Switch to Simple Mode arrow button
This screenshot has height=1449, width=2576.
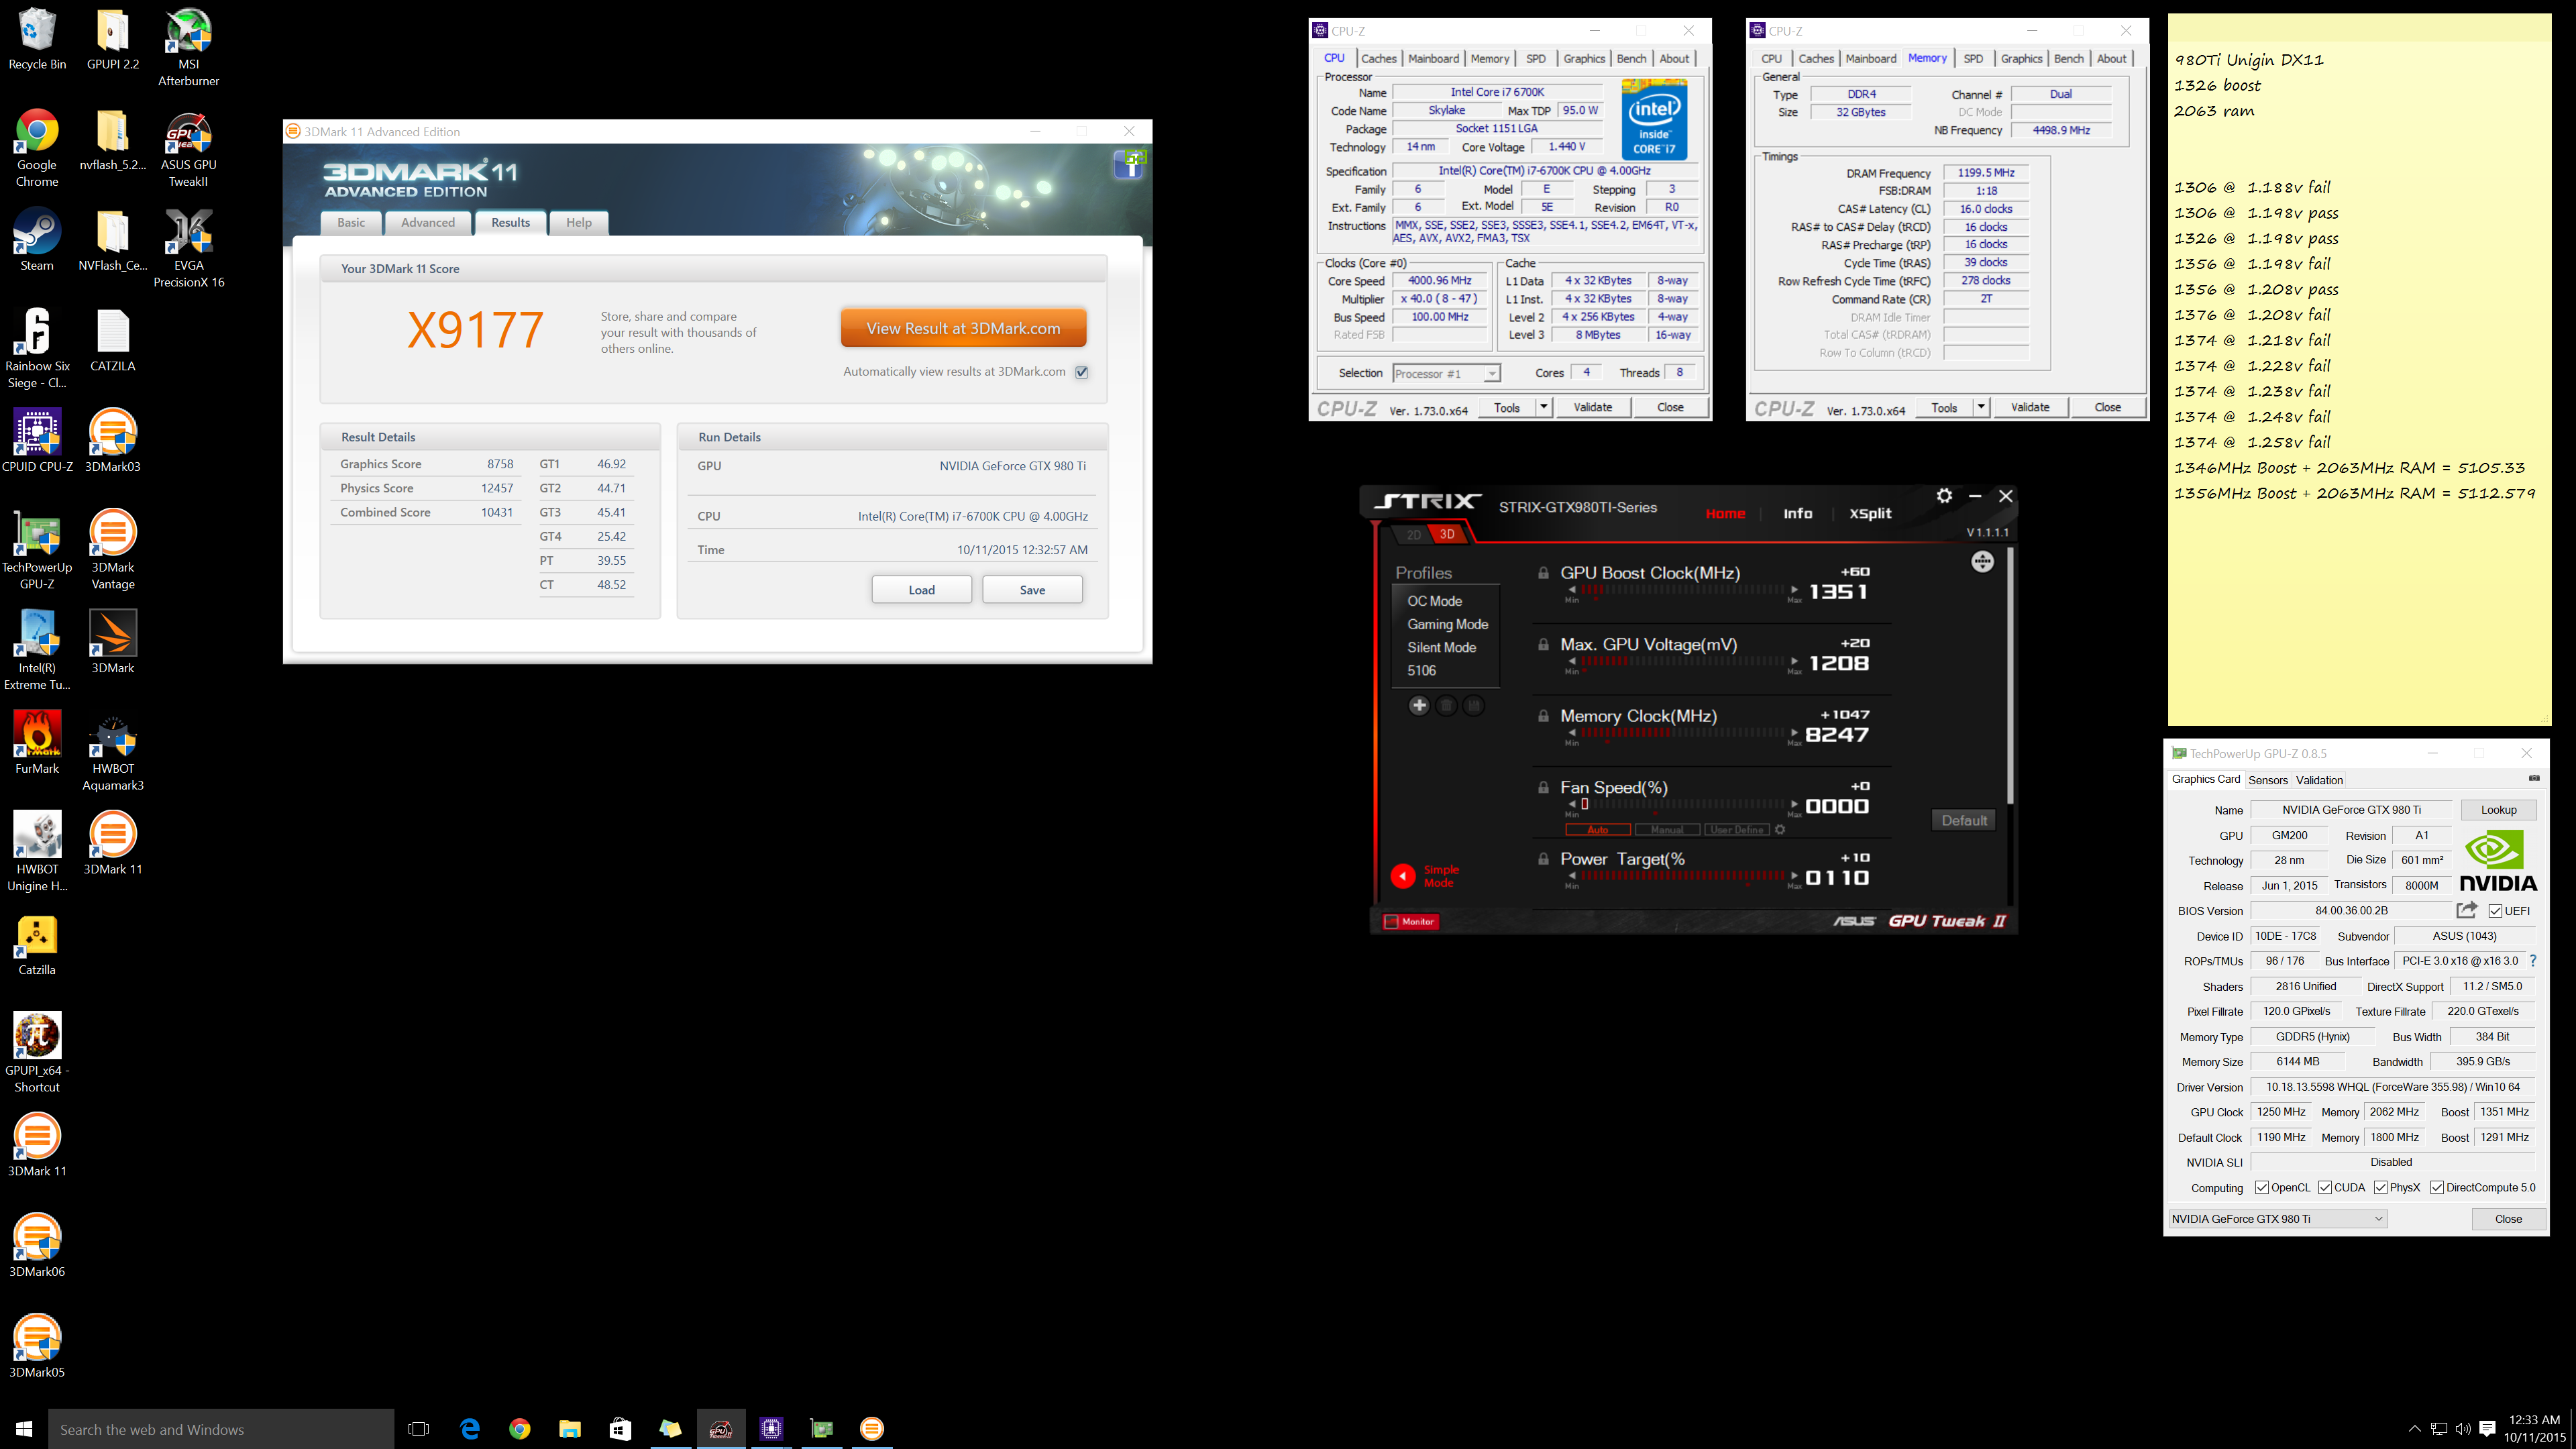point(1403,876)
